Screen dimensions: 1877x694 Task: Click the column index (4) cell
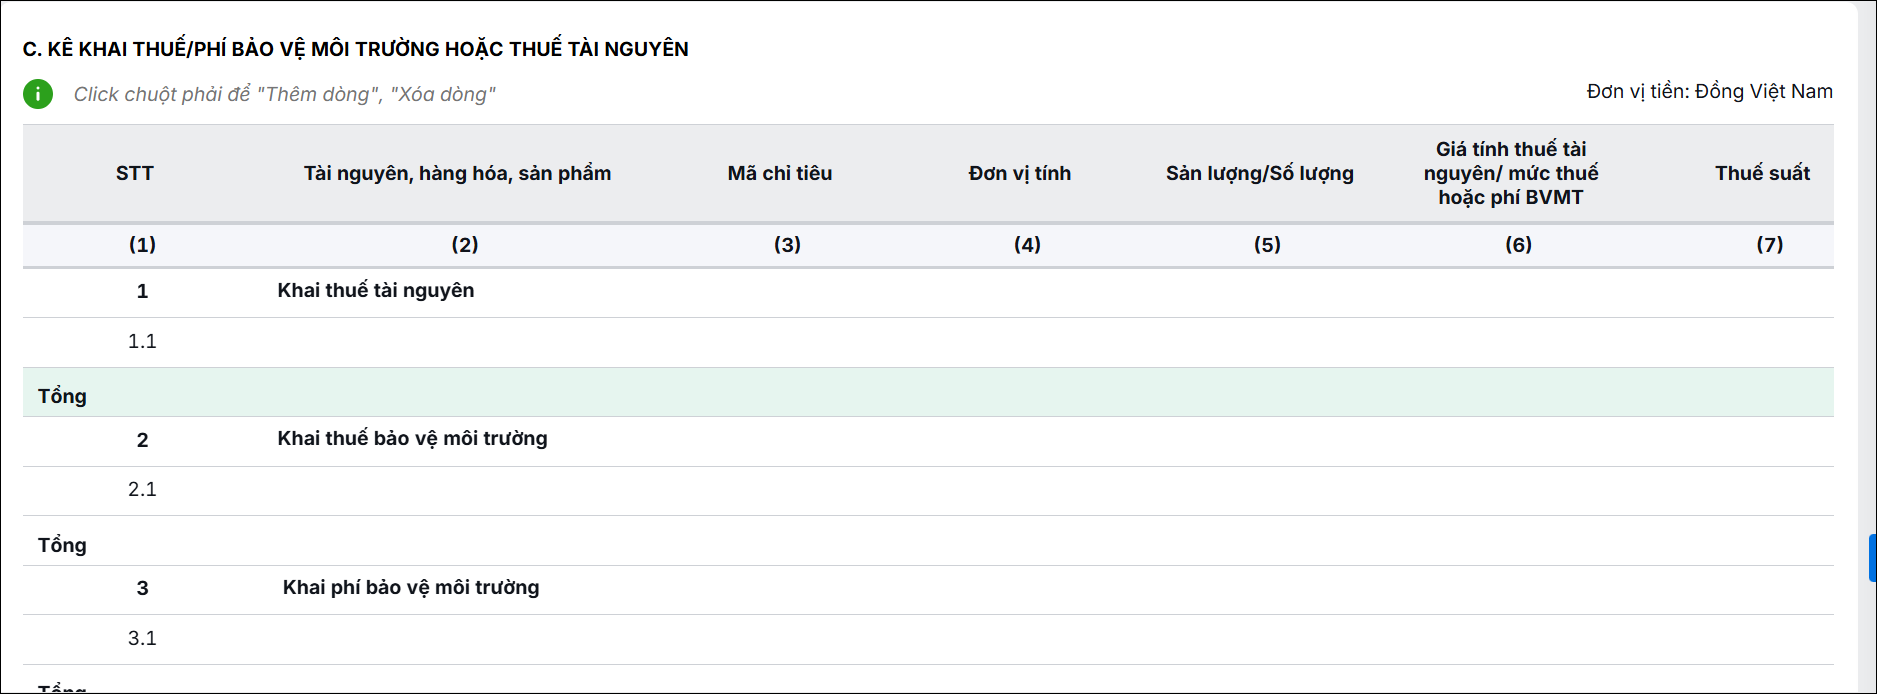point(1028,245)
